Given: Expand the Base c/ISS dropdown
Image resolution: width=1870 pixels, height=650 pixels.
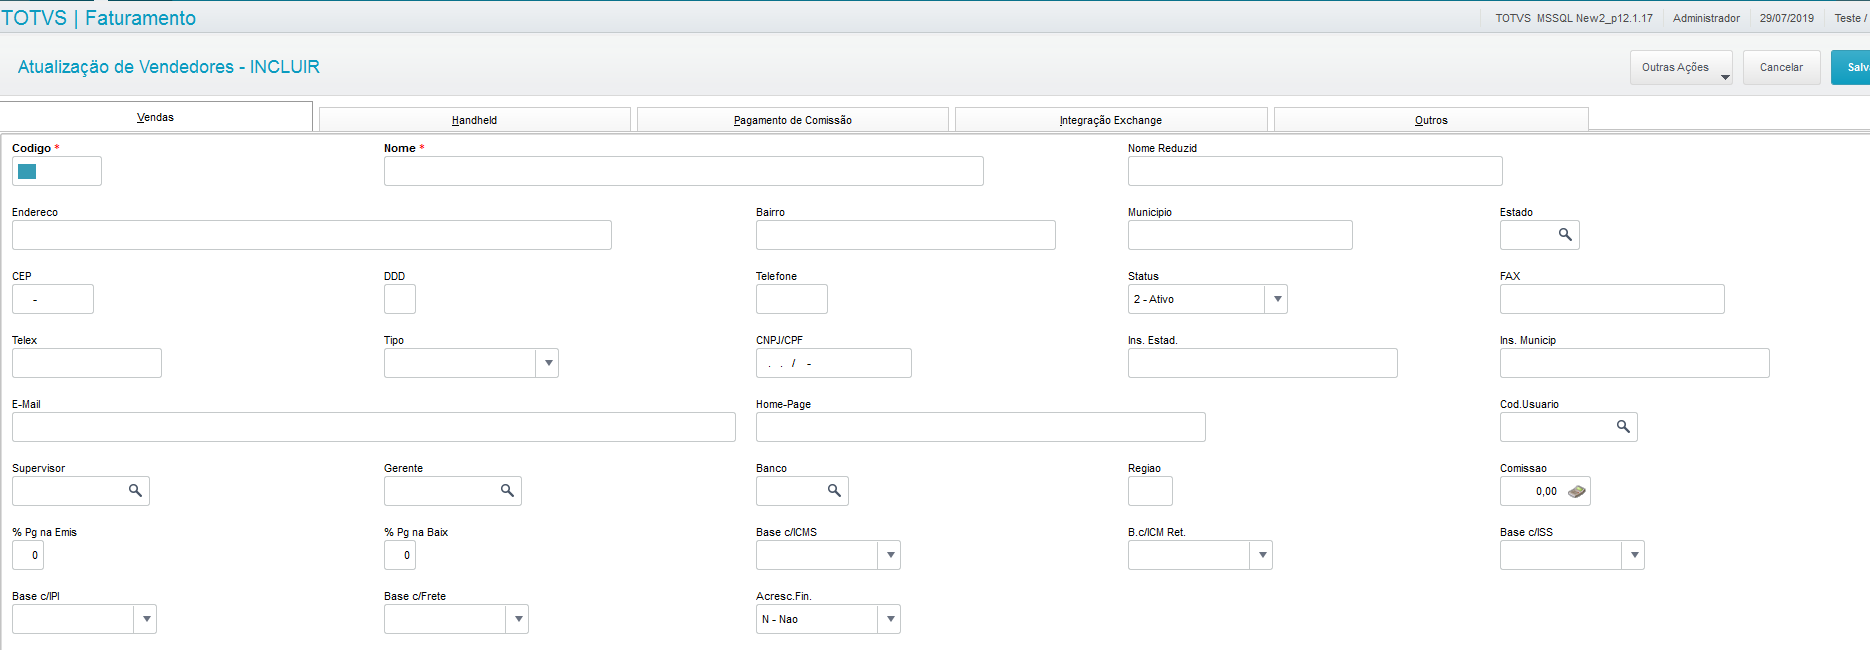Looking at the screenshot, I should coord(1634,555).
